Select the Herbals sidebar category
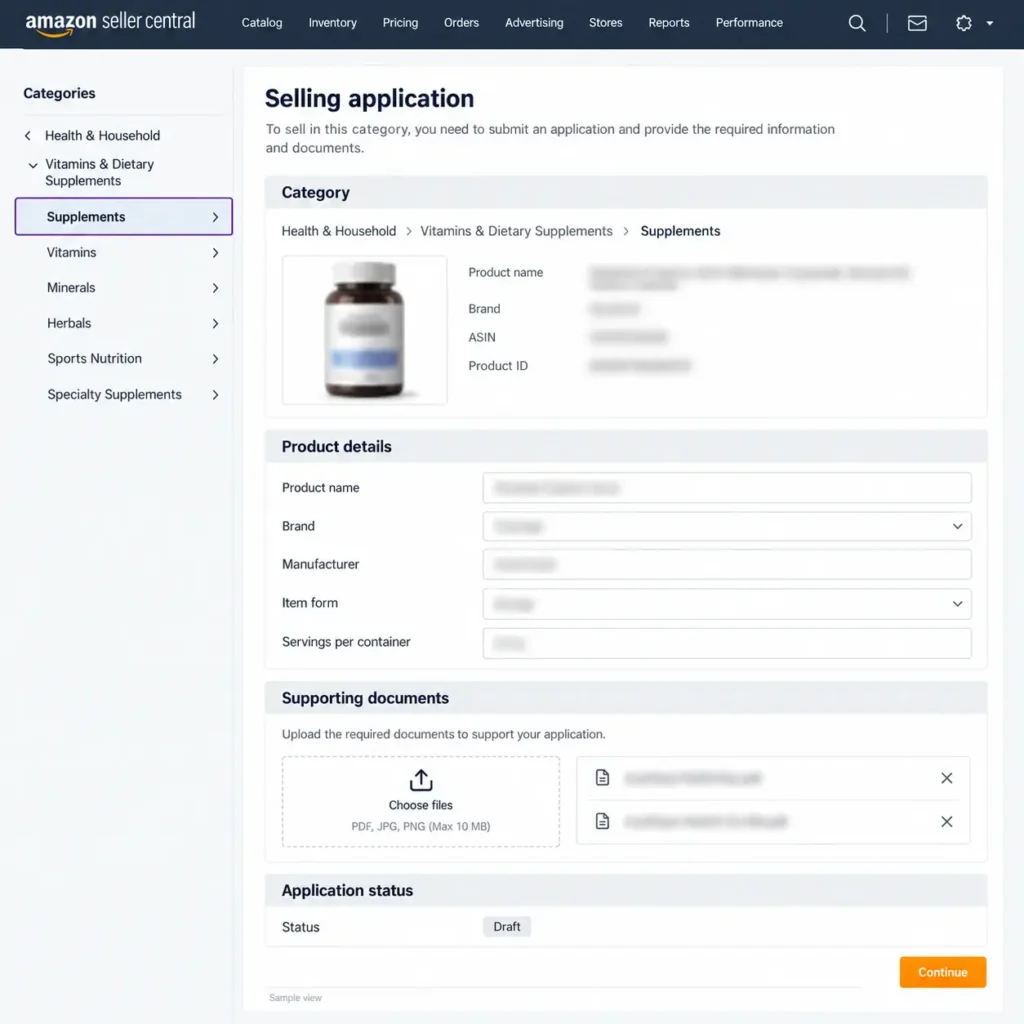Image resolution: width=1024 pixels, height=1024 pixels. coord(69,323)
